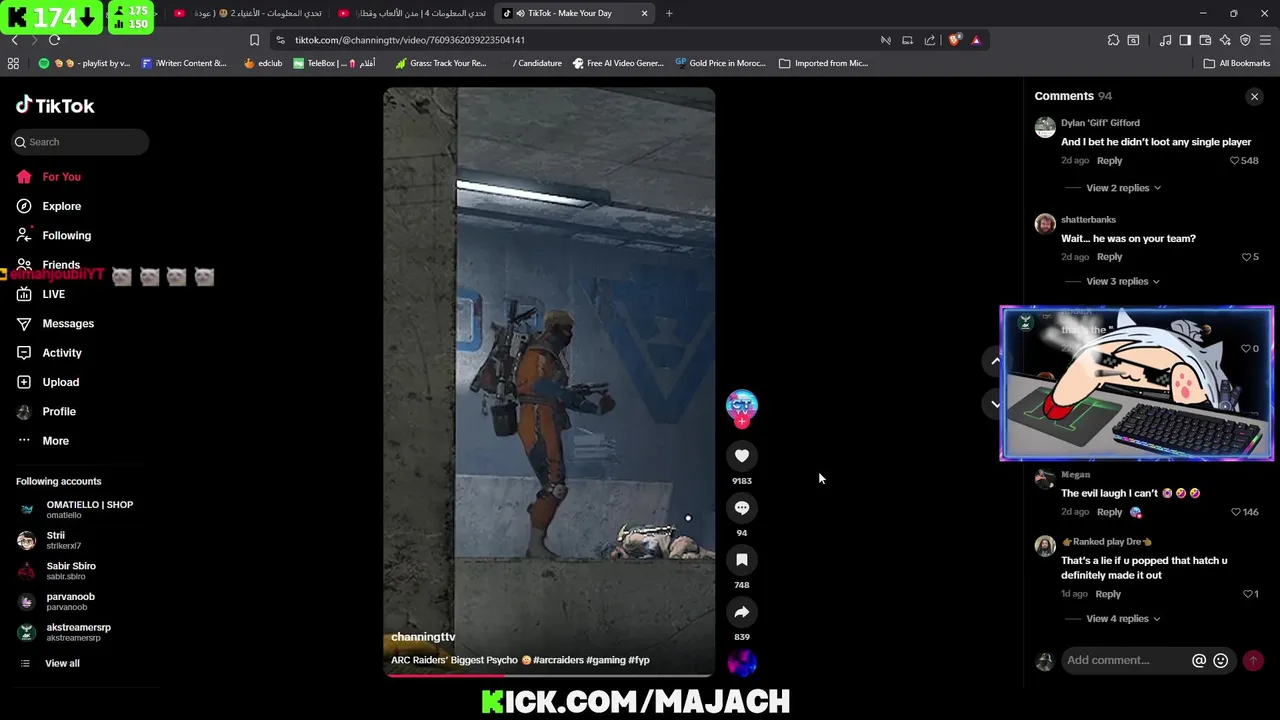Viewport: 1280px width, 720px height.
Task: Open the browser extensions puzzle icon
Action: pyautogui.click(x=1113, y=40)
